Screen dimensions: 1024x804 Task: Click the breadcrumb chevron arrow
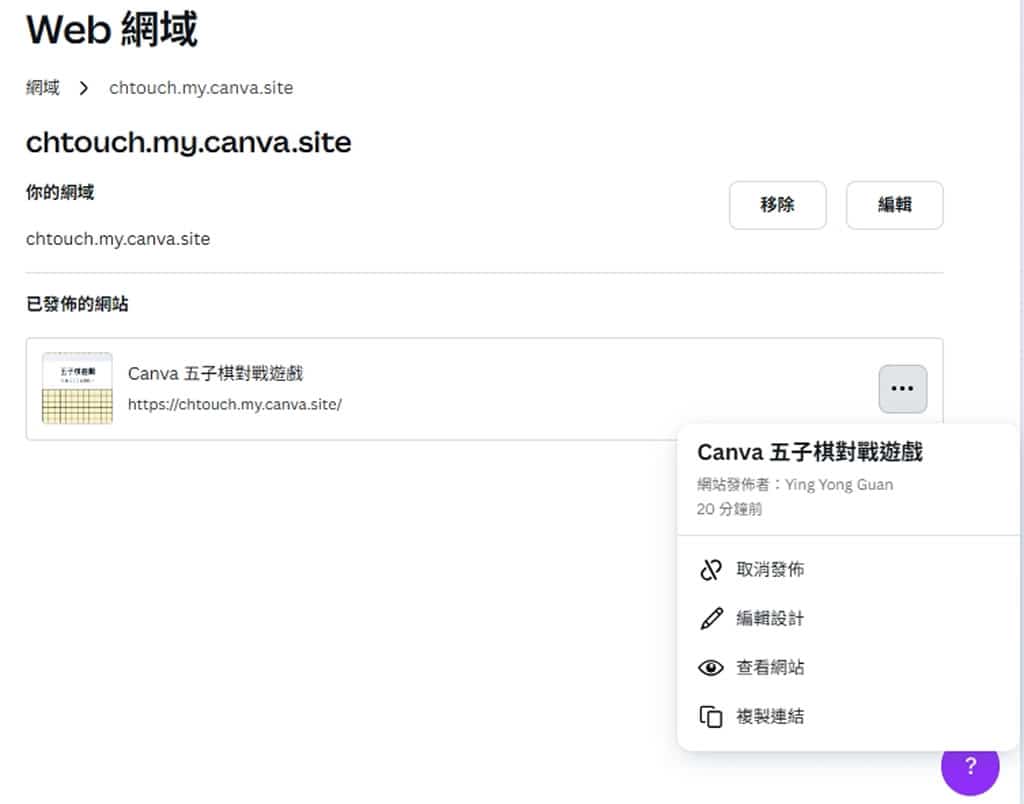84,88
